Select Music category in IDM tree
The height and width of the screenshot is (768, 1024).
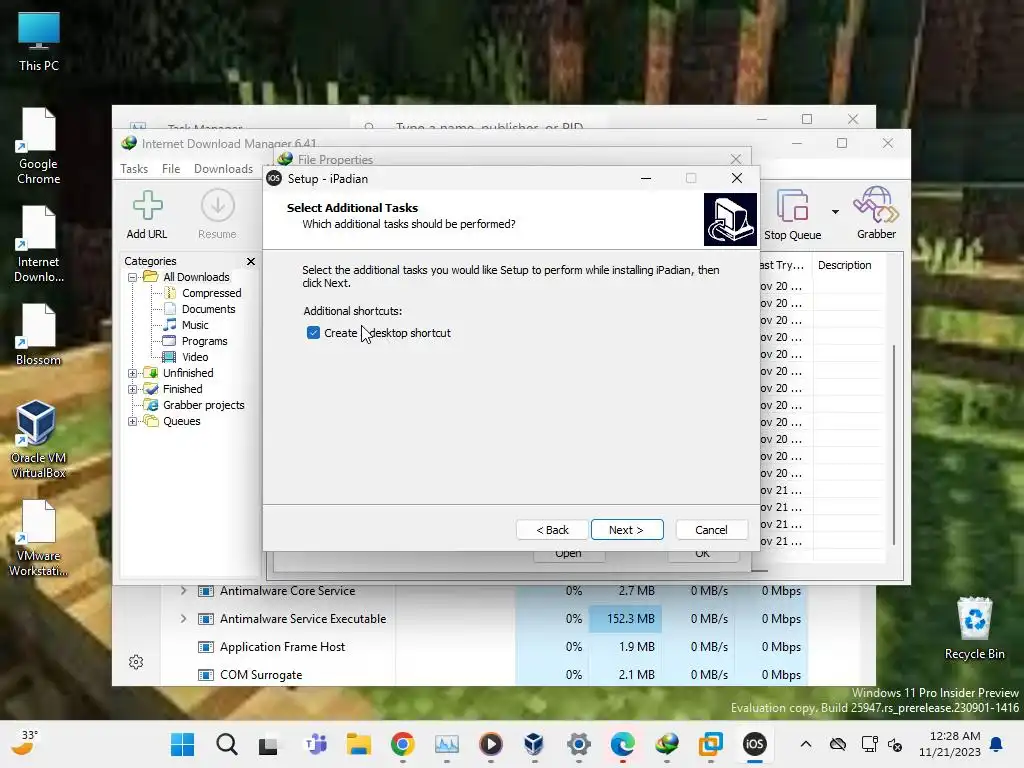click(195, 325)
